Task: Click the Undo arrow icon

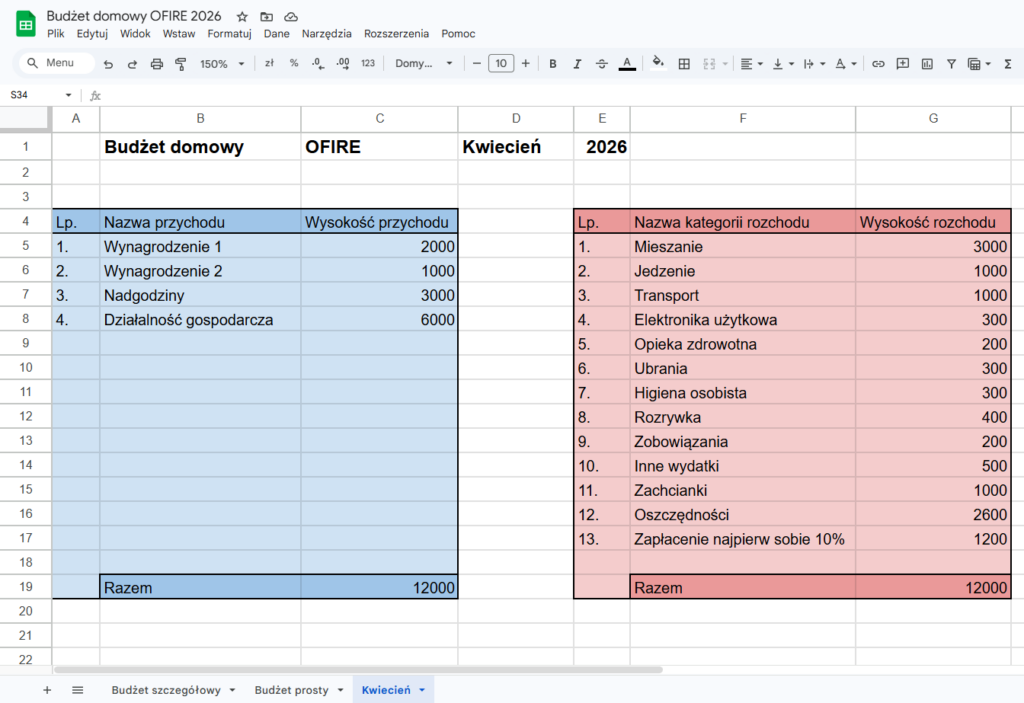Action: pos(108,64)
